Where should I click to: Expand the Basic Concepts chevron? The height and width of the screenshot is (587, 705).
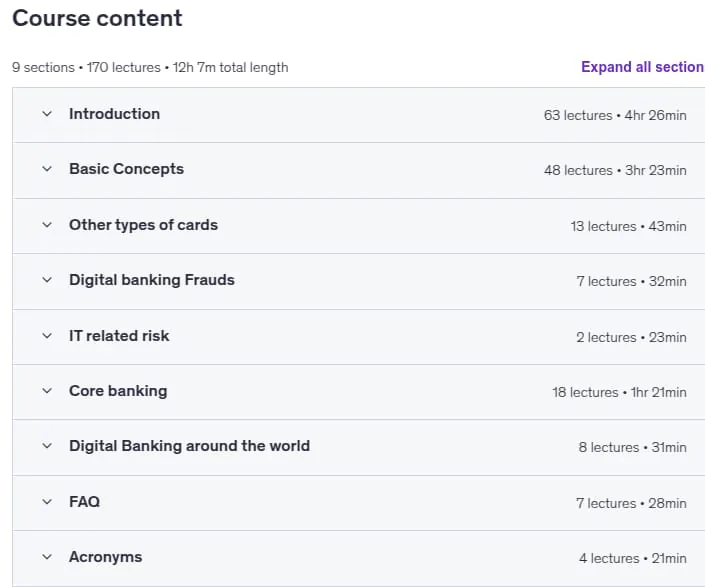(47, 169)
